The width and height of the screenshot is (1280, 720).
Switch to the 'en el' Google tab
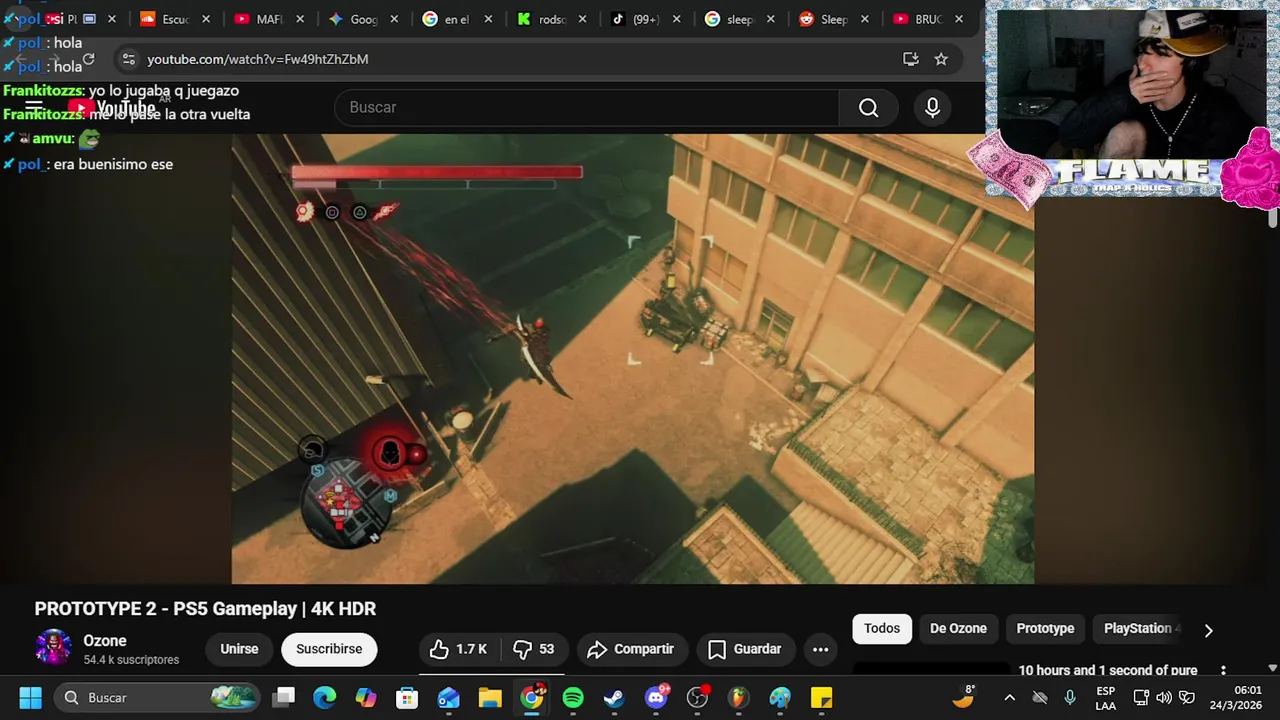pos(457,19)
